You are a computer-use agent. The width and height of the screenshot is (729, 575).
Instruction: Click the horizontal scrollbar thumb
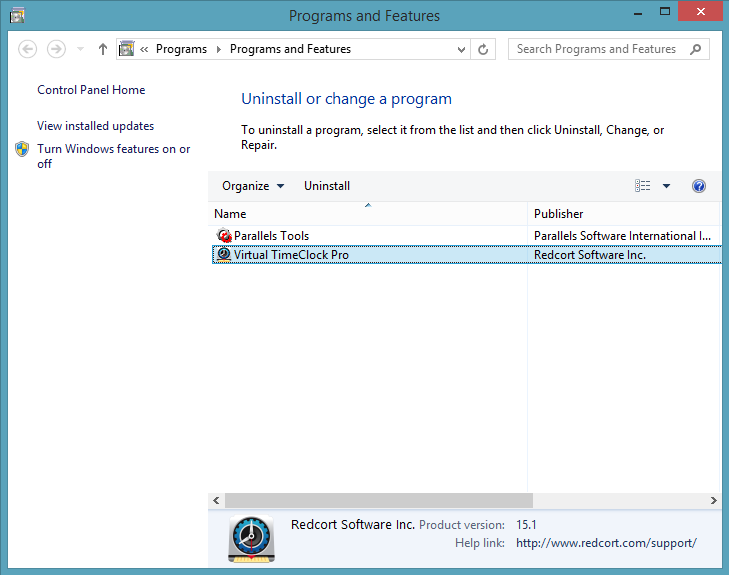[379, 501]
